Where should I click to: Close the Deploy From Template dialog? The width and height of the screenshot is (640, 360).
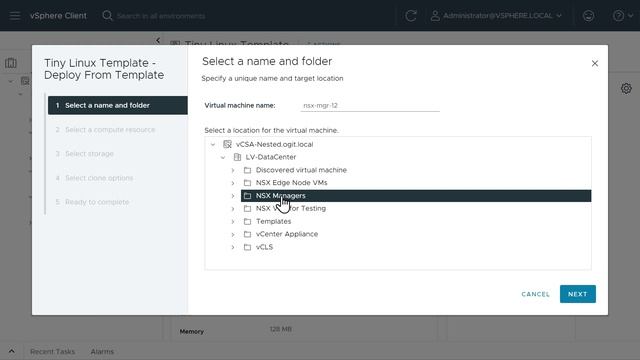tap(595, 63)
